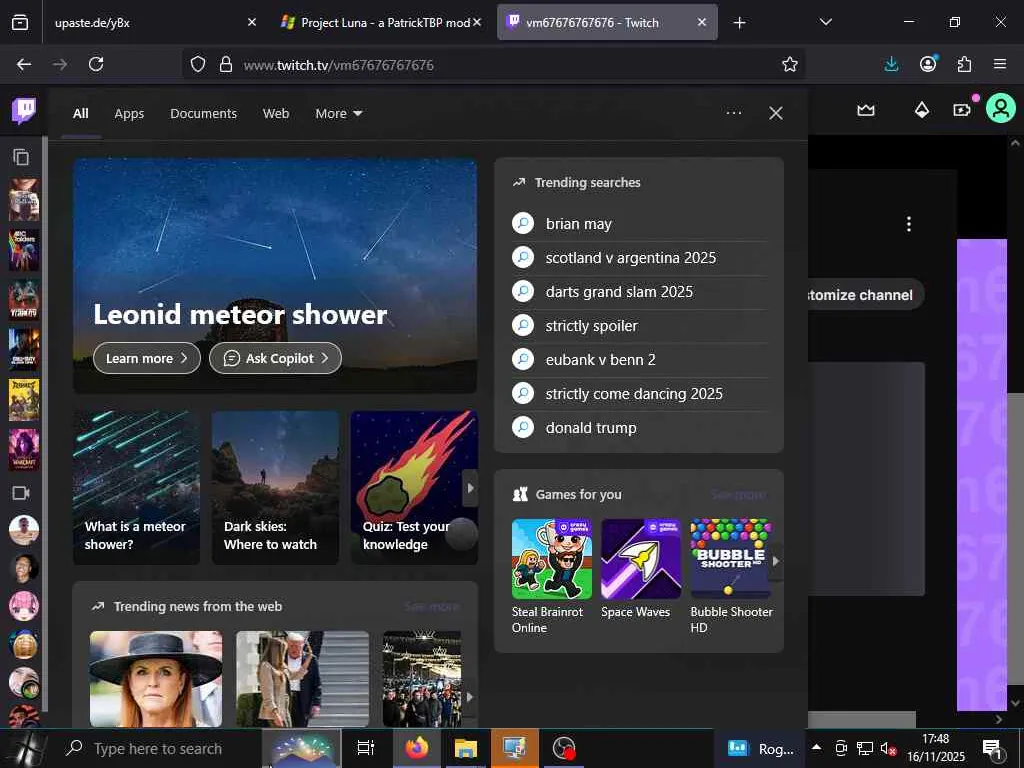This screenshot has height=768, width=1024.
Task: Click the Type here to search box
Action: pyautogui.click(x=157, y=748)
